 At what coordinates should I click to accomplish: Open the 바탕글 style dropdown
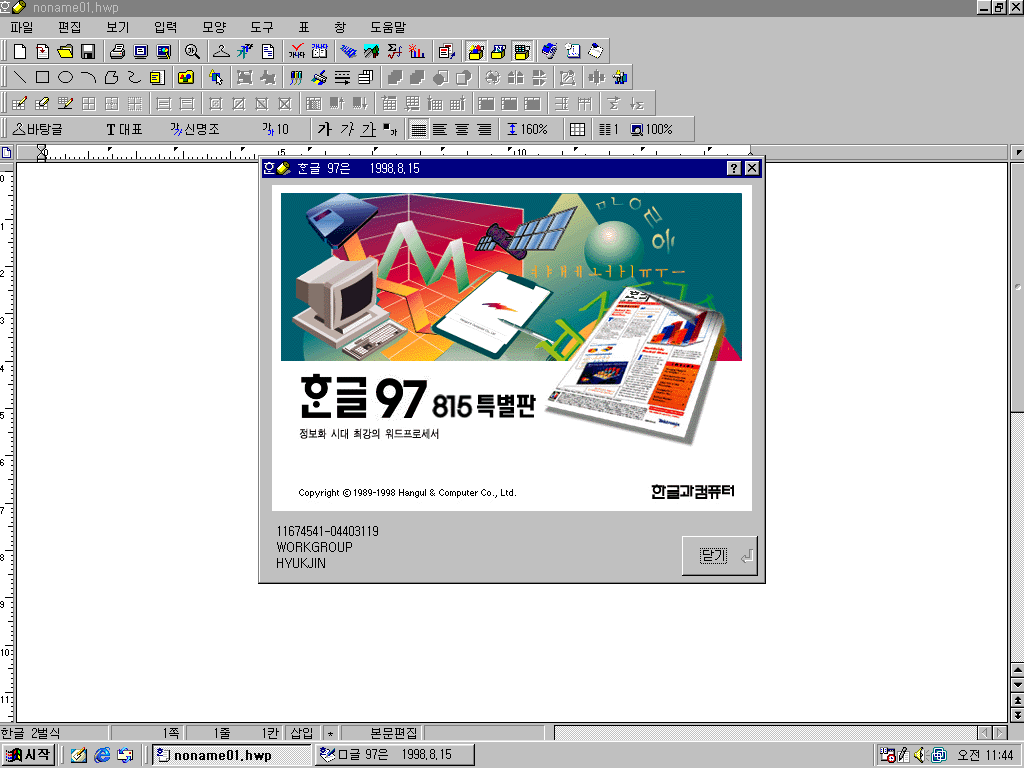[39, 129]
